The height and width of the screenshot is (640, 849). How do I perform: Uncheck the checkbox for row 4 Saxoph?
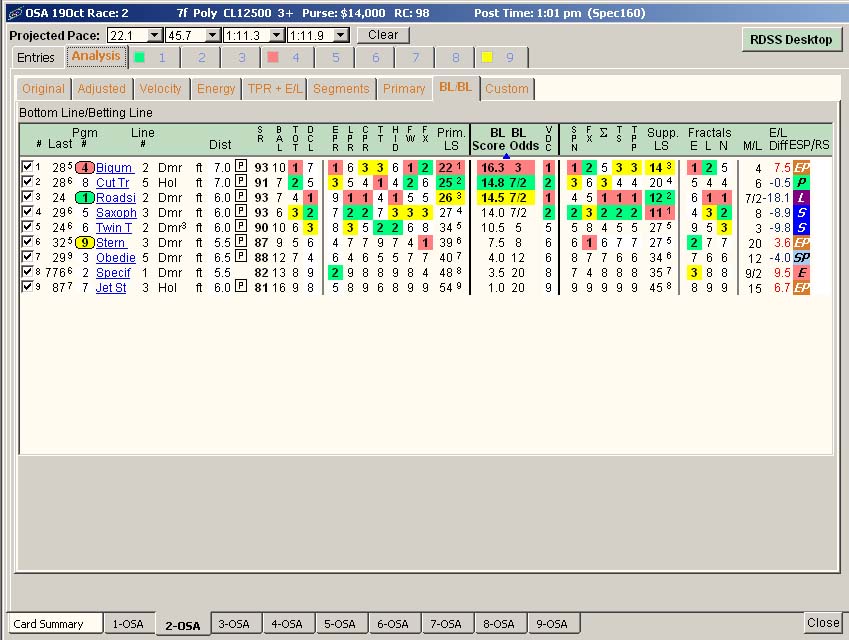tap(27, 212)
